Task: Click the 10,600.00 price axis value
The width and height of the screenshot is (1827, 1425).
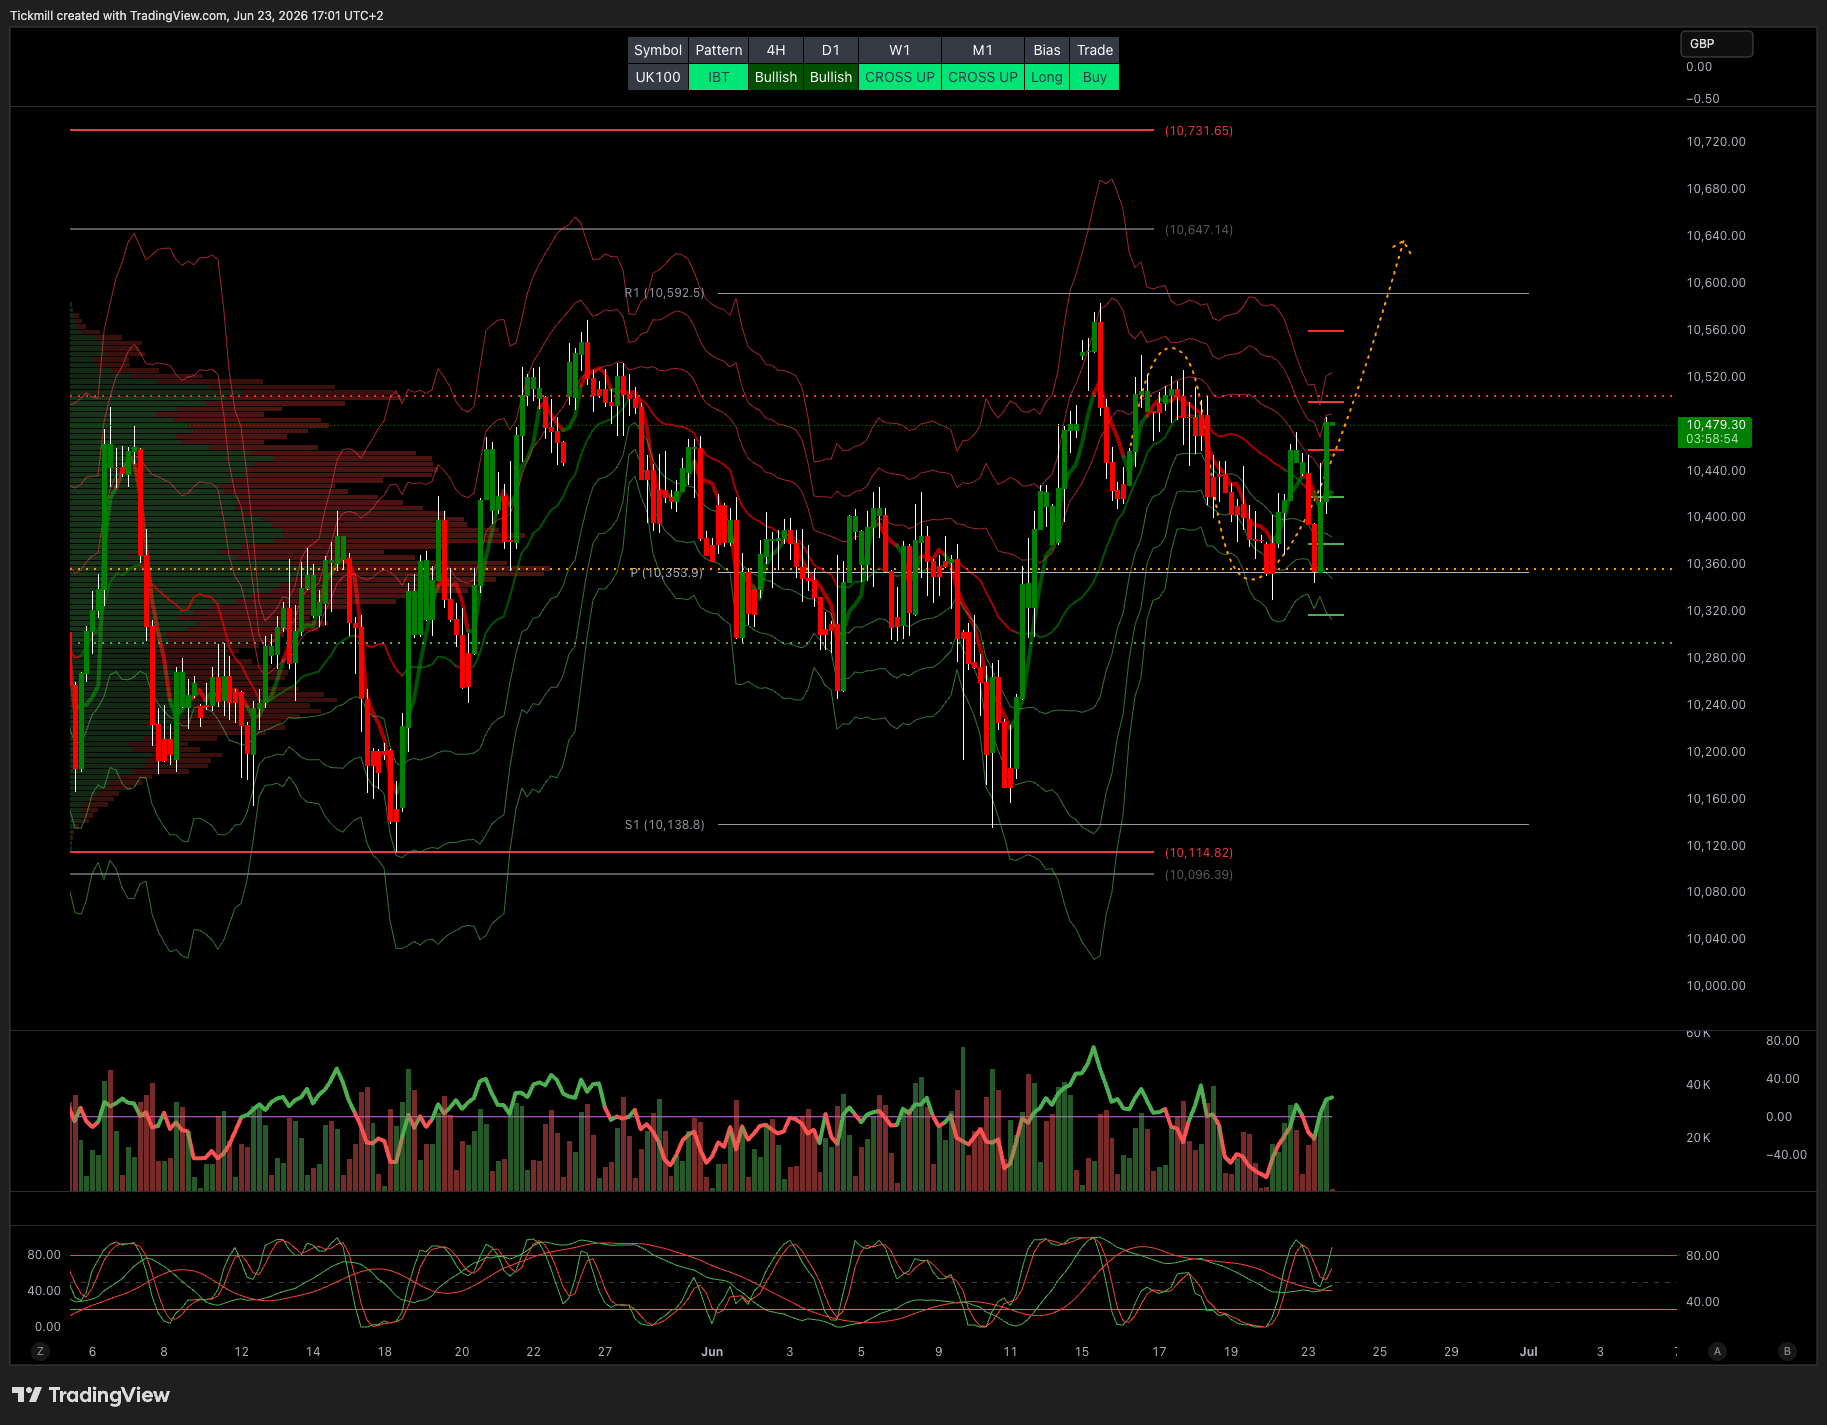Action: pos(1716,283)
